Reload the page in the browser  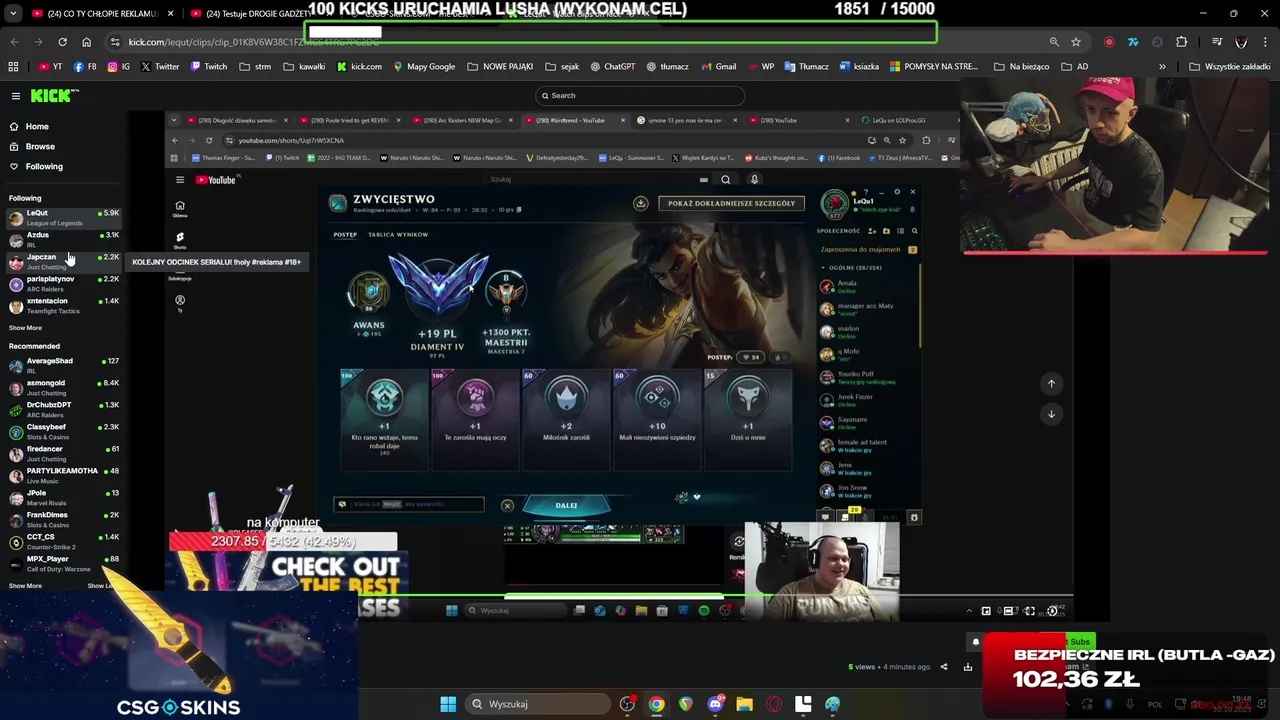[x=62, y=42]
